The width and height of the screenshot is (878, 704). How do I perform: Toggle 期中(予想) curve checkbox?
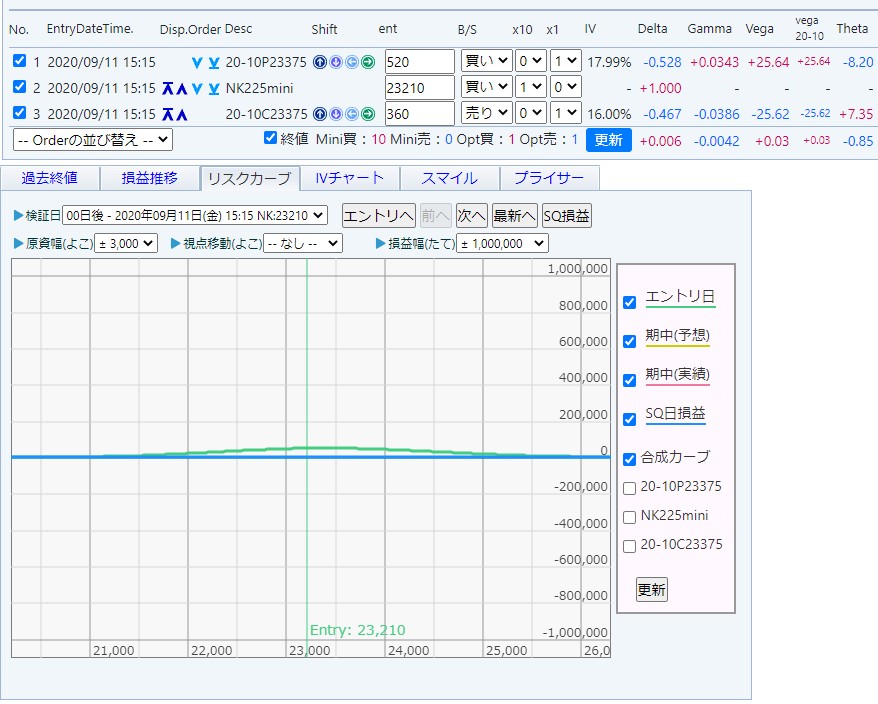click(x=629, y=342)
